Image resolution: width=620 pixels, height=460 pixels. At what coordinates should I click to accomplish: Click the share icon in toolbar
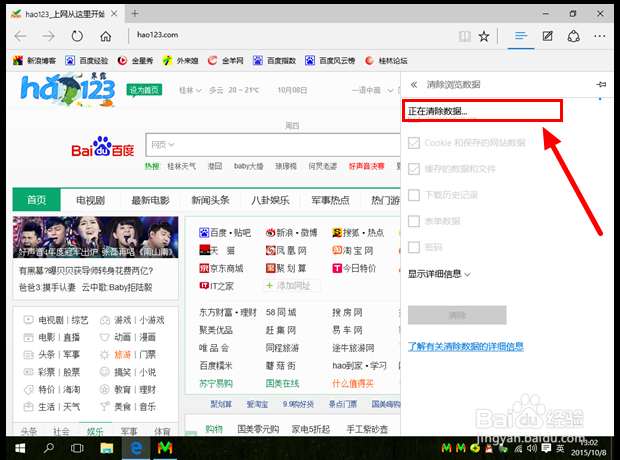pyautogui.click(x=574, y=36)
